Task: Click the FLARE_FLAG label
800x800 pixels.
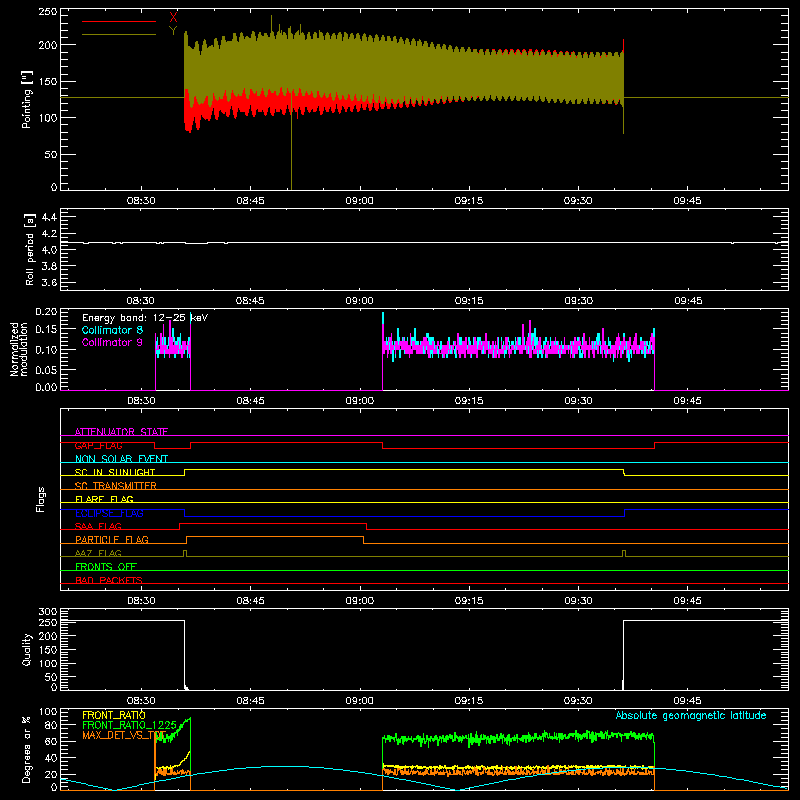Action: click(x=104, y=499)
